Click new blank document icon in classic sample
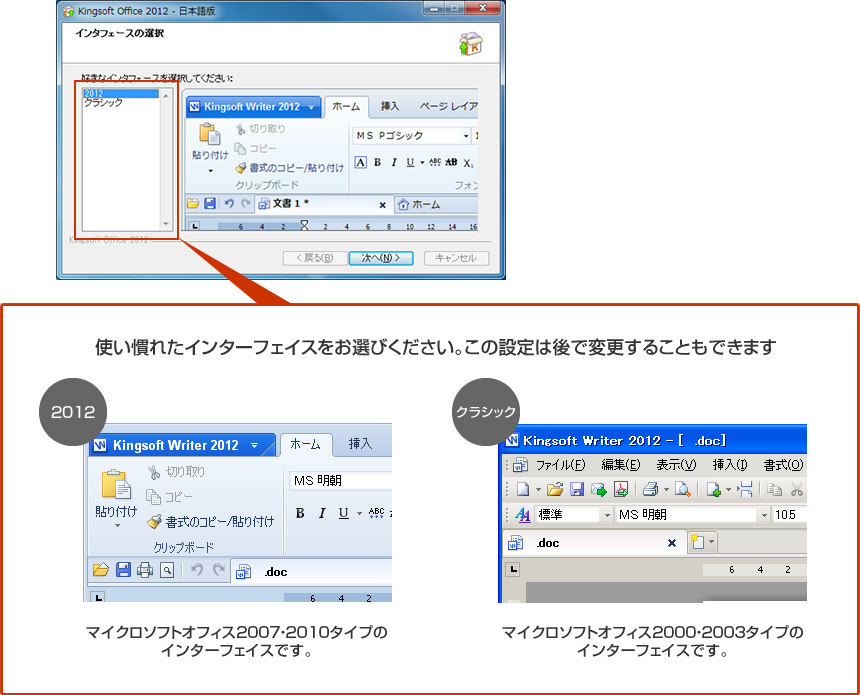860x695 pixels. point(523,489)
